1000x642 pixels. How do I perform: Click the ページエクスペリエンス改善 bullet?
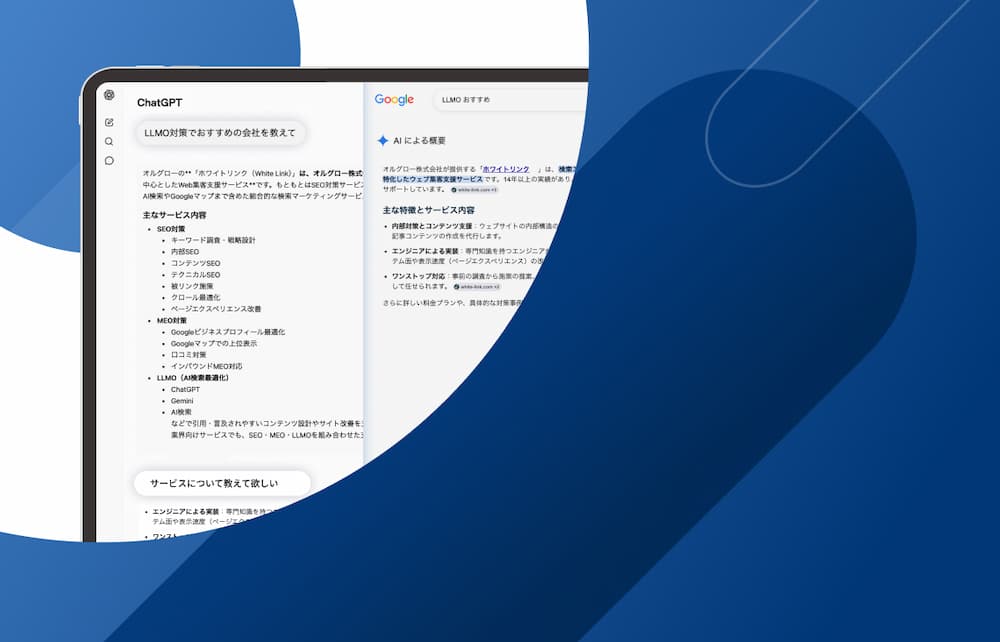[216, 309]
